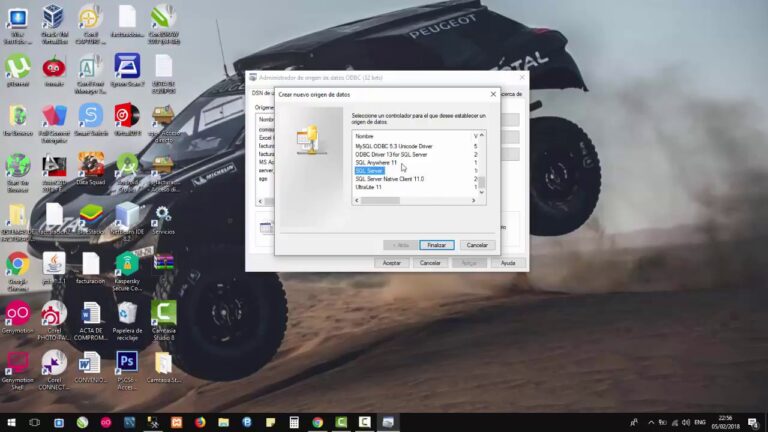Click Ayuda button in ODBC administrator
The height and width of the screenshot is (432, 768).
pos(508,263)
